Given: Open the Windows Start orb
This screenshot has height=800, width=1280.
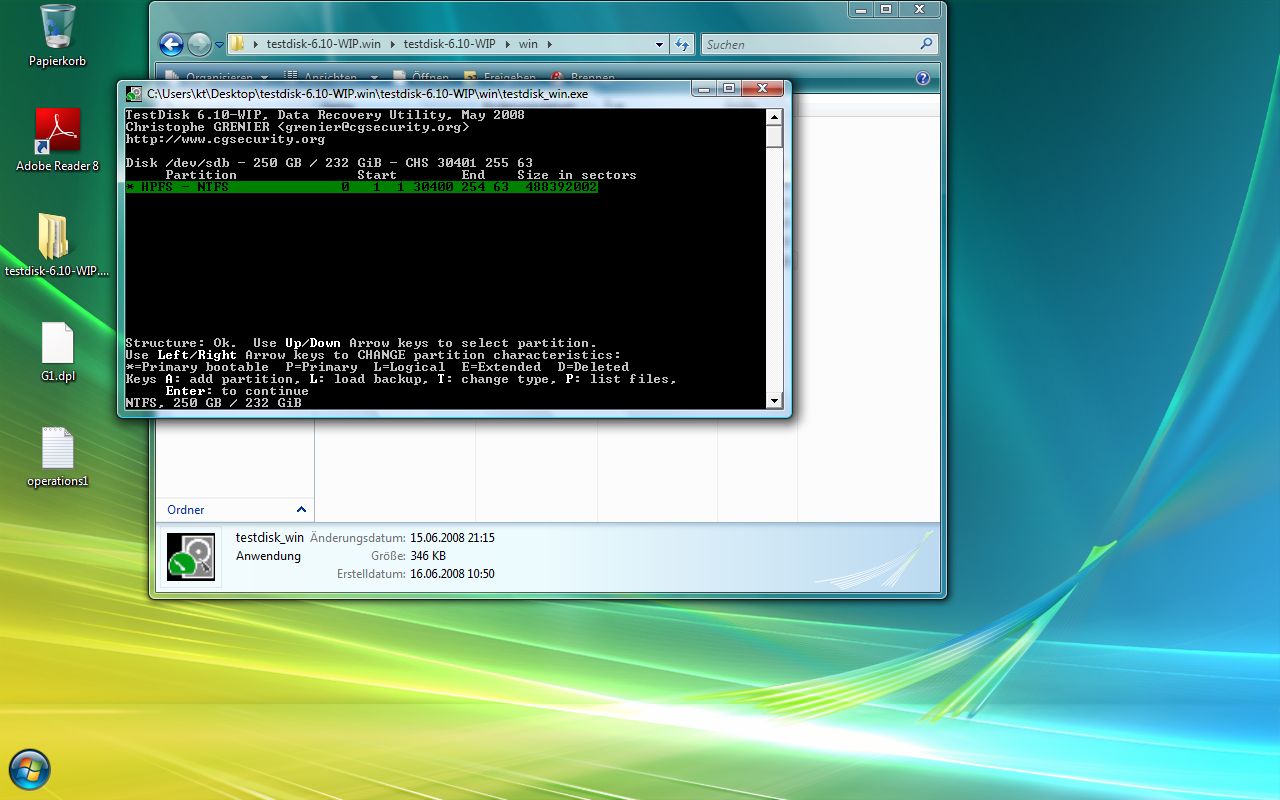Looking at the screenshot, I should (x=29, y=770).
